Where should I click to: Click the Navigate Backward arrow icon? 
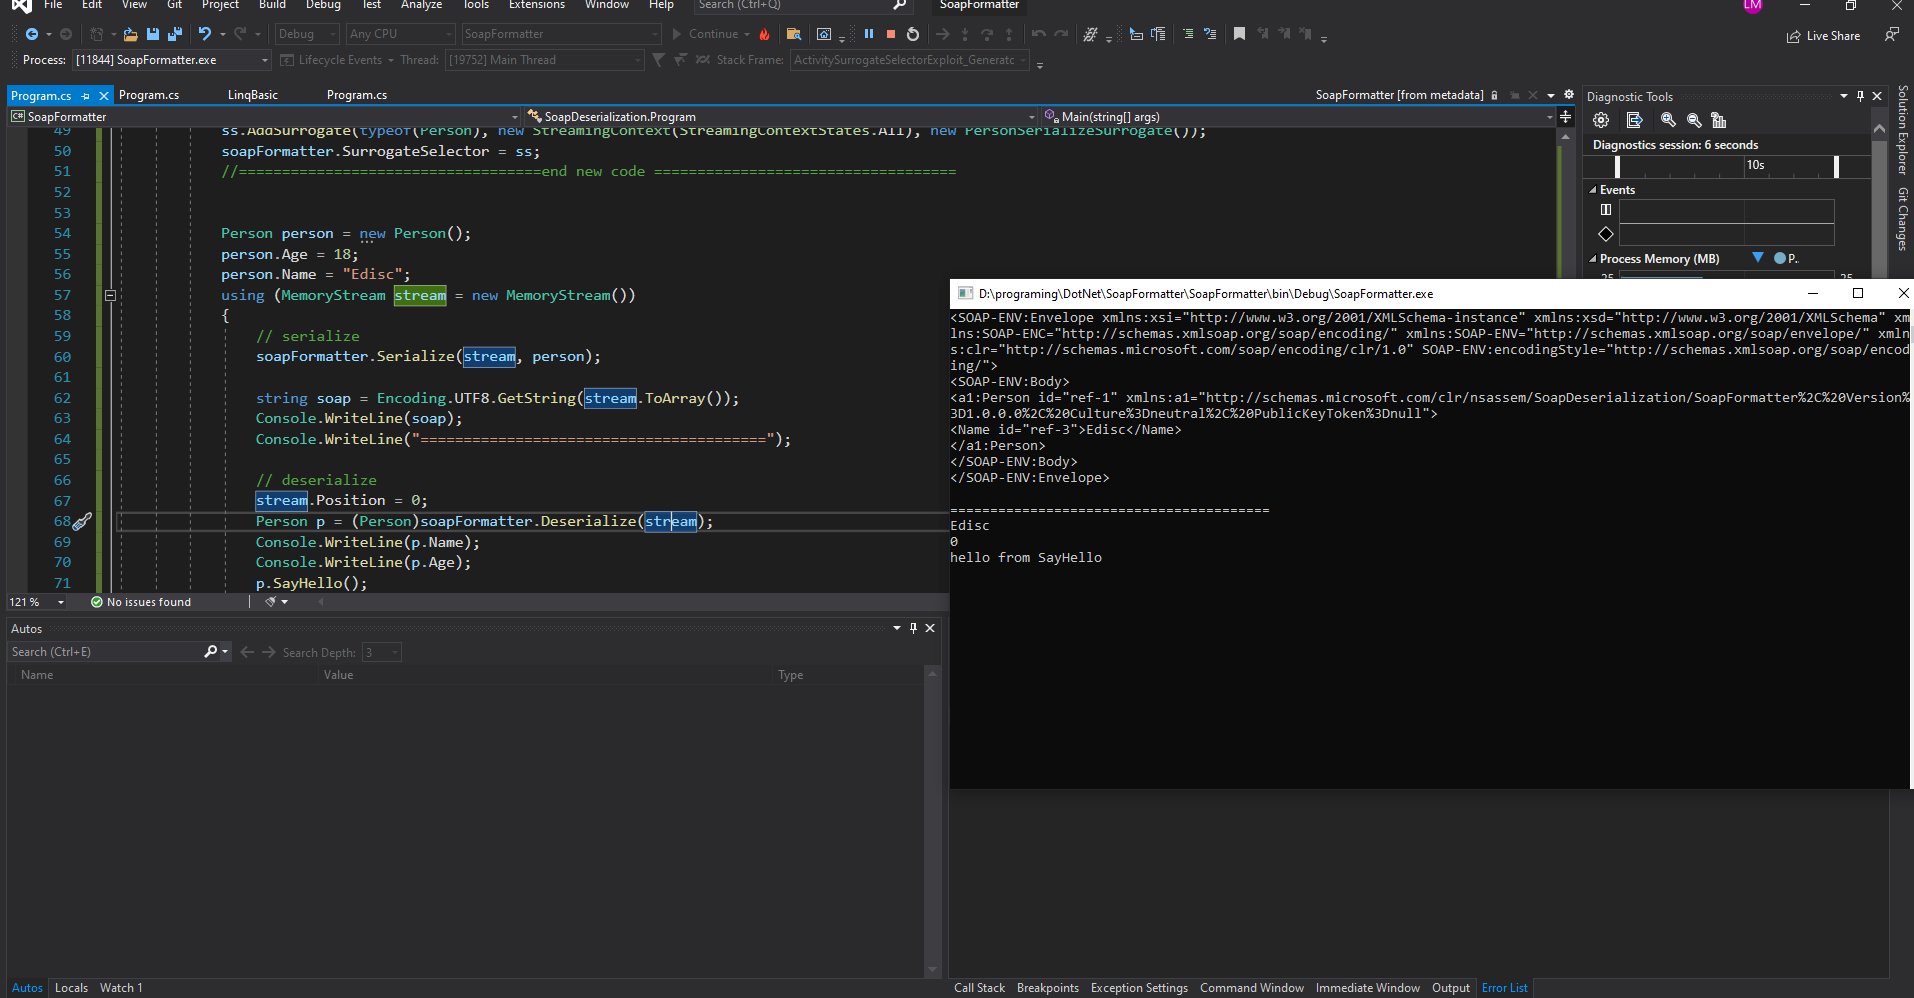(x=32, y=34)
